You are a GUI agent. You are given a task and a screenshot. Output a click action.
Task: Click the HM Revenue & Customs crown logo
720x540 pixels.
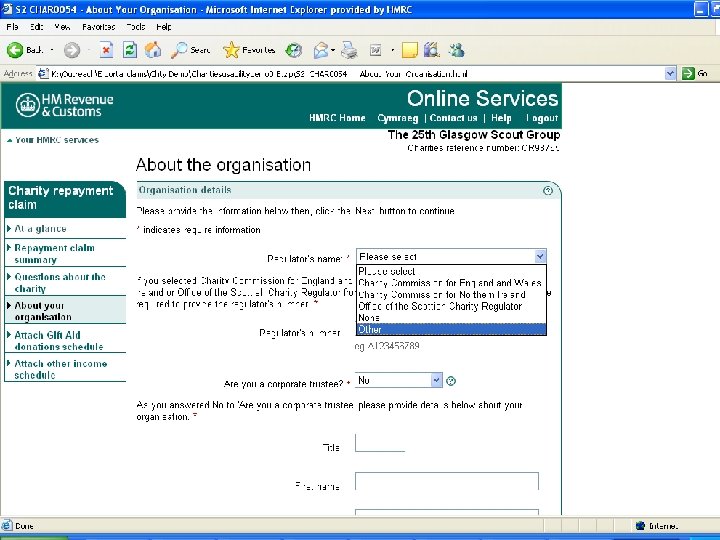click(x=28, y=105)
